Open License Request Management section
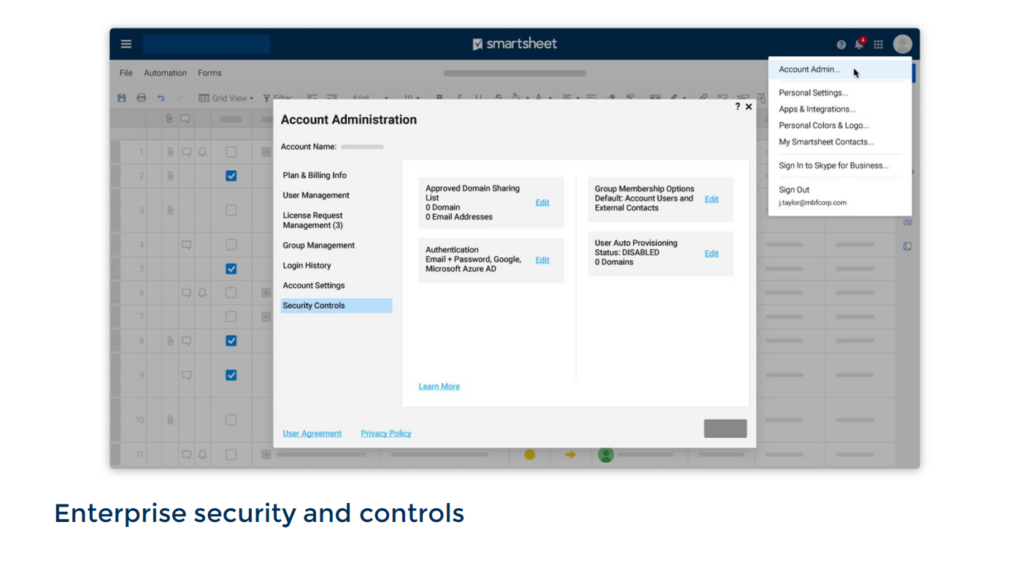The height and width of the screenshot is (576, 1024). click(x=313, y=220)
